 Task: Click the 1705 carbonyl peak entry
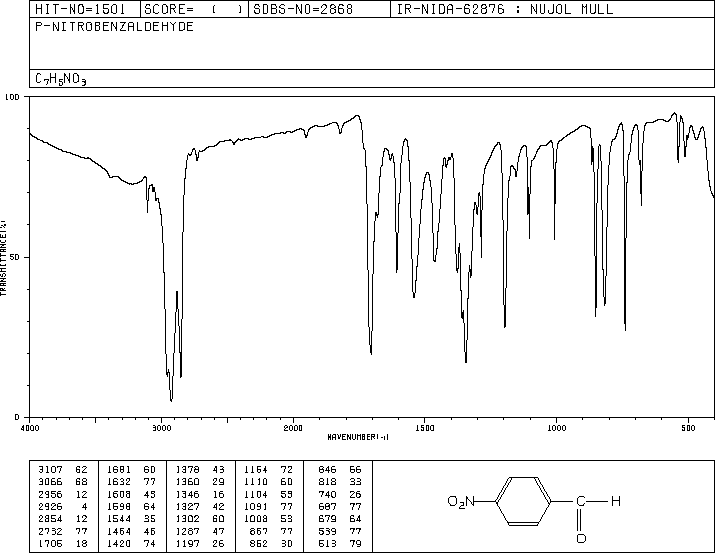[63, 543]
